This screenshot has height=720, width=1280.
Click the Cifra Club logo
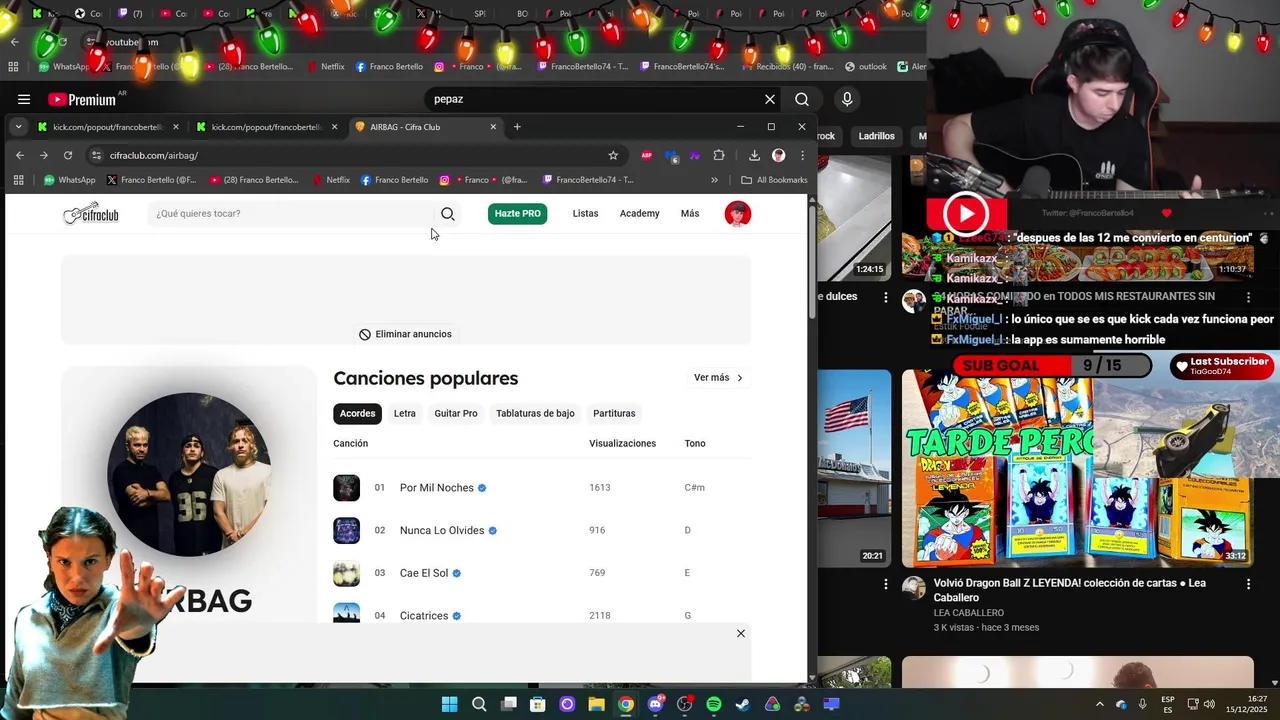pyautogui.click(x=91, y=213)
